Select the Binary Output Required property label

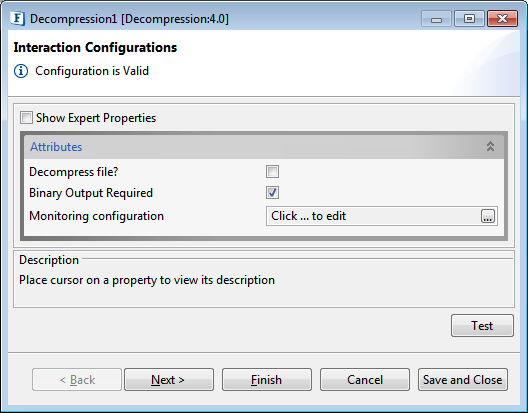tap(91, 193)
